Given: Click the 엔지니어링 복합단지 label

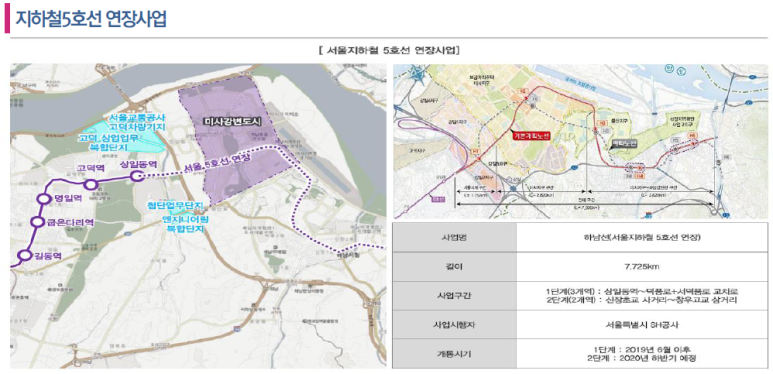Looking at the screenshot, I should [x=186, y=224].
